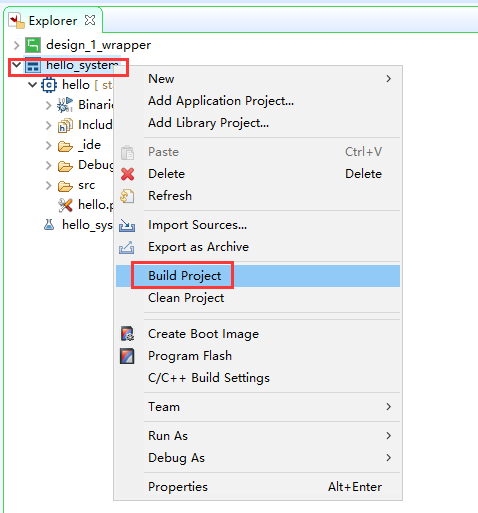
Task: Click the Program Flash icon
Action: (127, 356)
